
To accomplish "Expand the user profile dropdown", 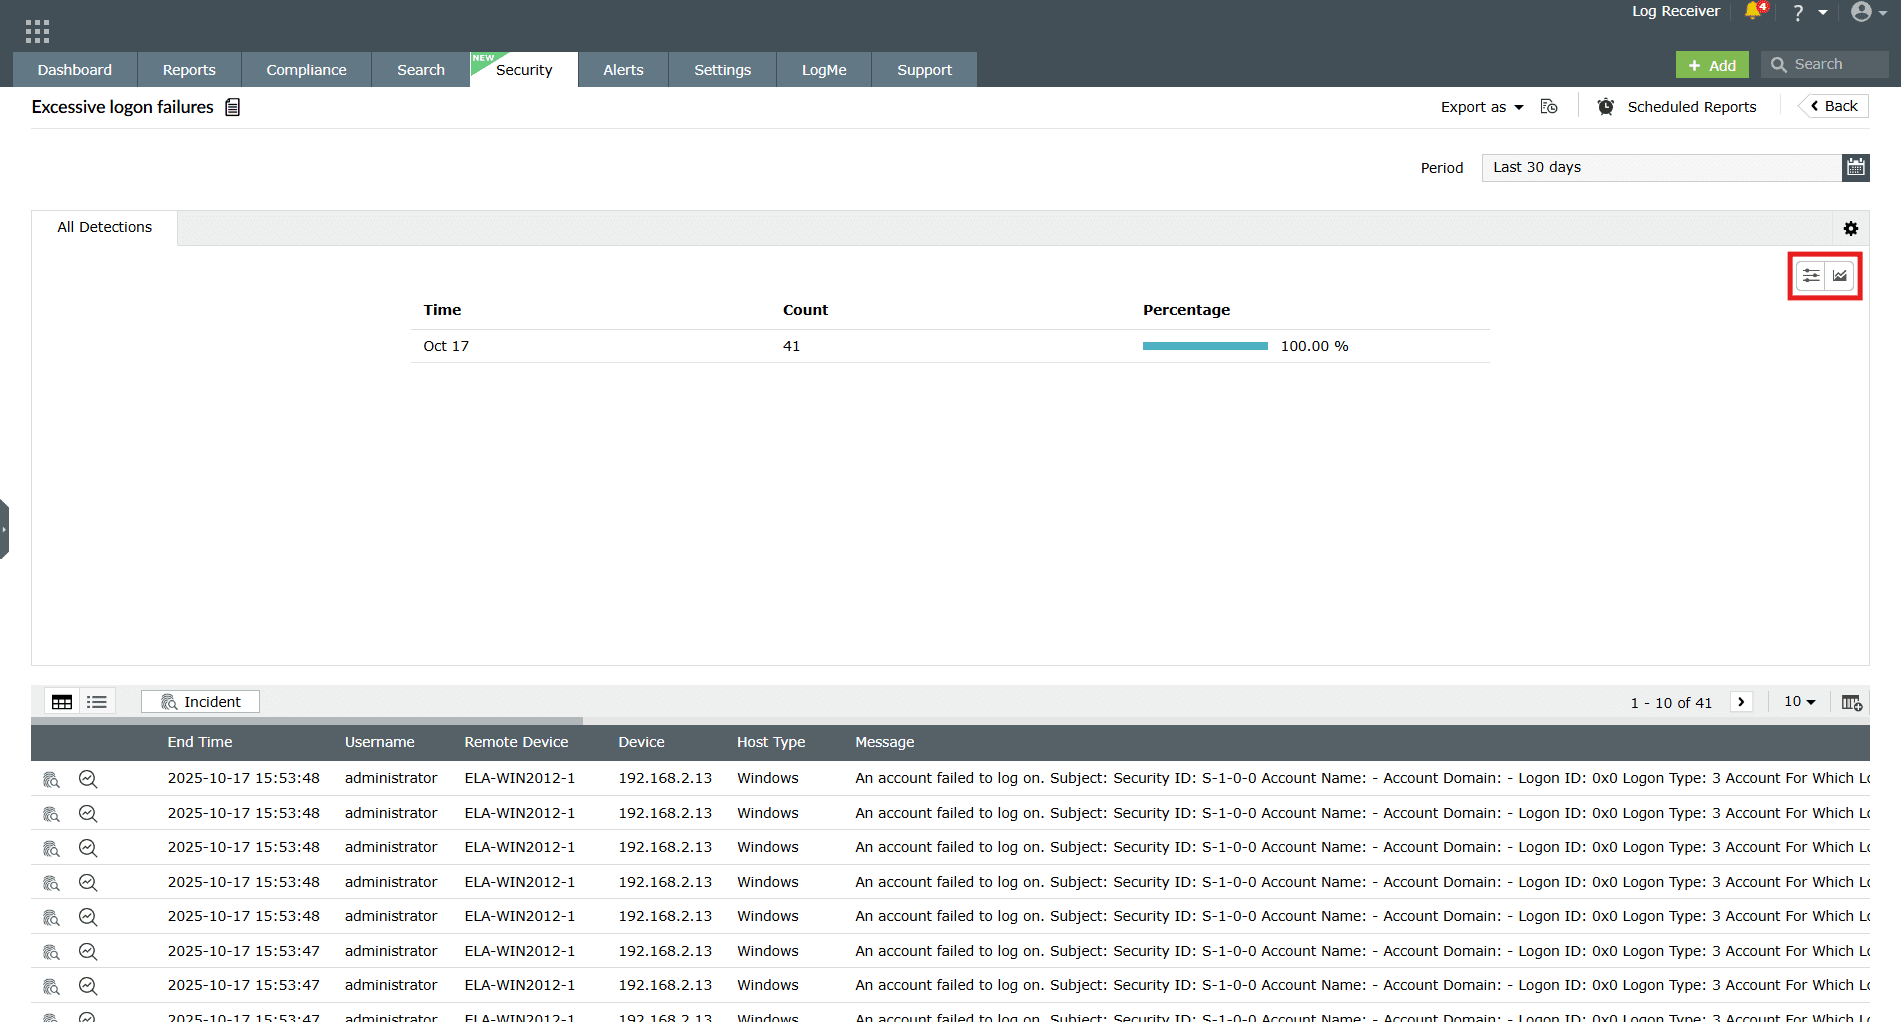I will click(1866, 12).
